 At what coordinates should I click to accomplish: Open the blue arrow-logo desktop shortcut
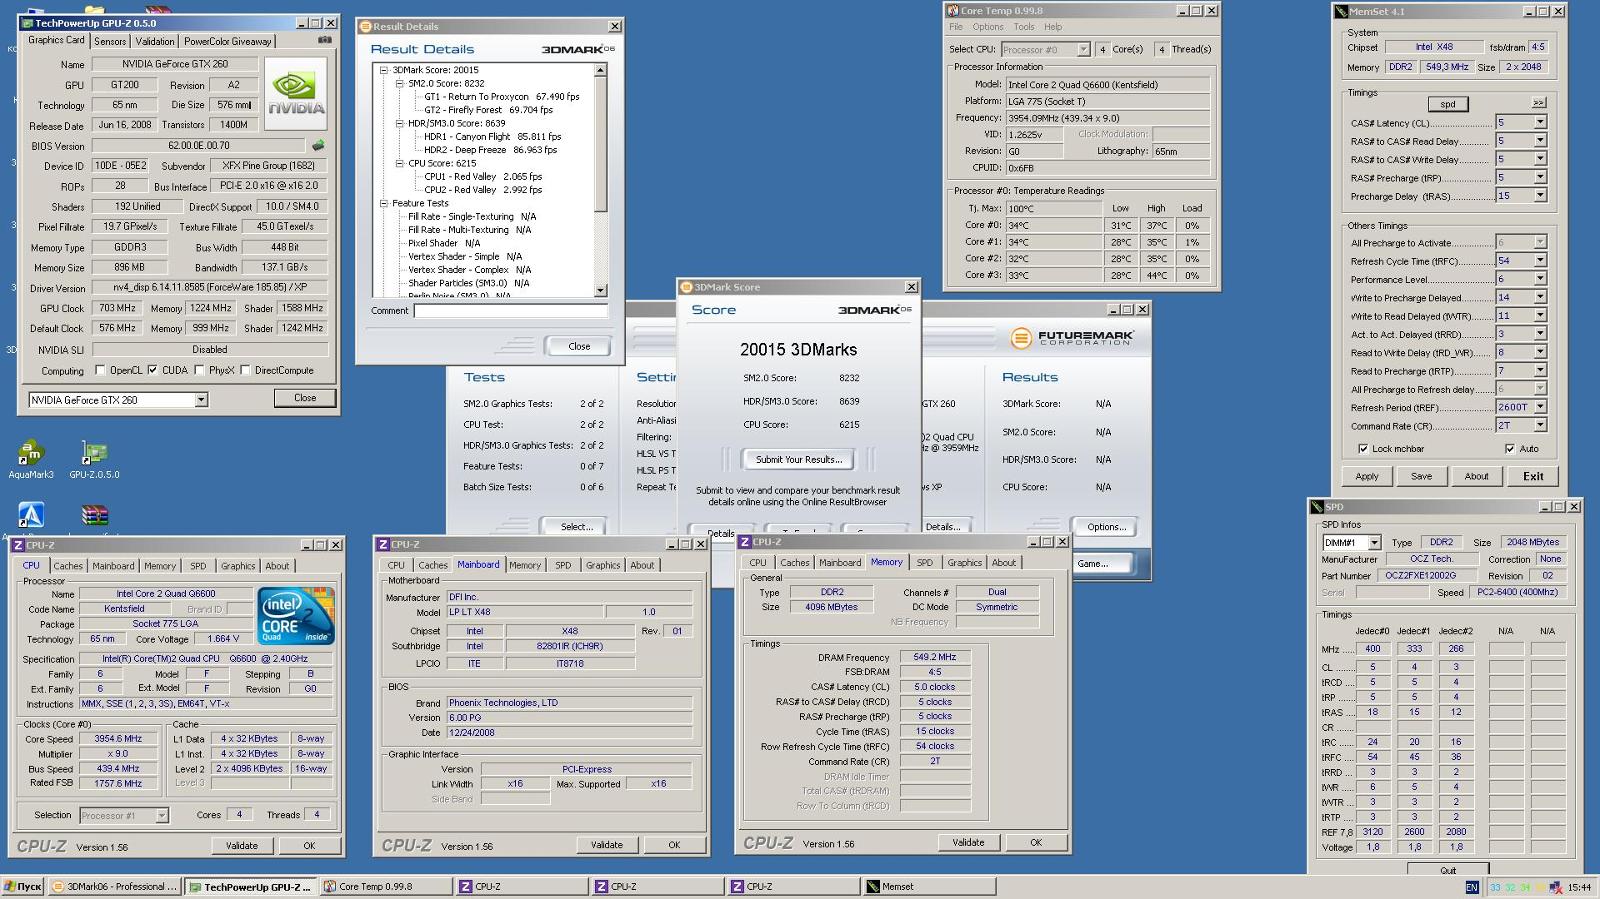[x=31, y=516]
